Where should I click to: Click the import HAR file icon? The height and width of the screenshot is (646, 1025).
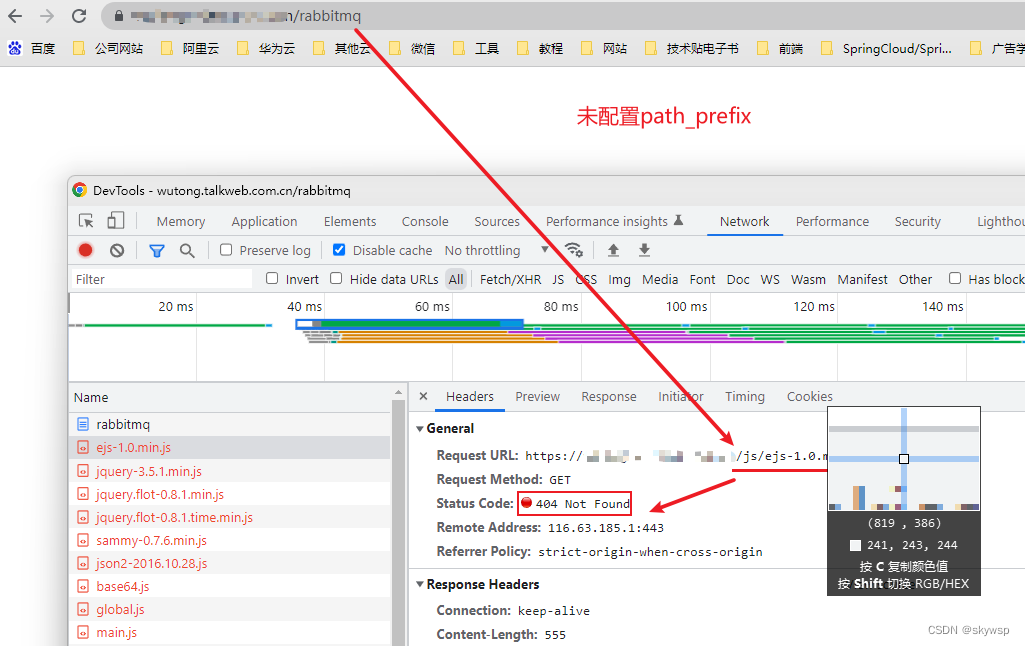[x=615, y=250]
